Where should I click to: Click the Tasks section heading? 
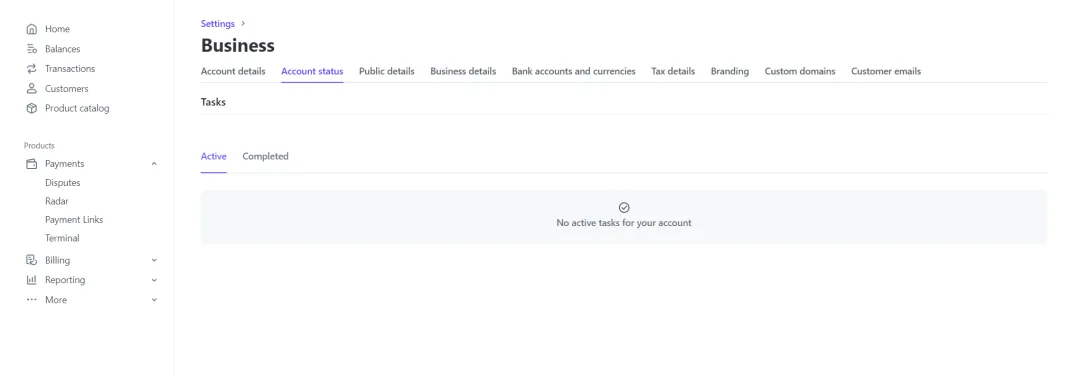point(213,102)
